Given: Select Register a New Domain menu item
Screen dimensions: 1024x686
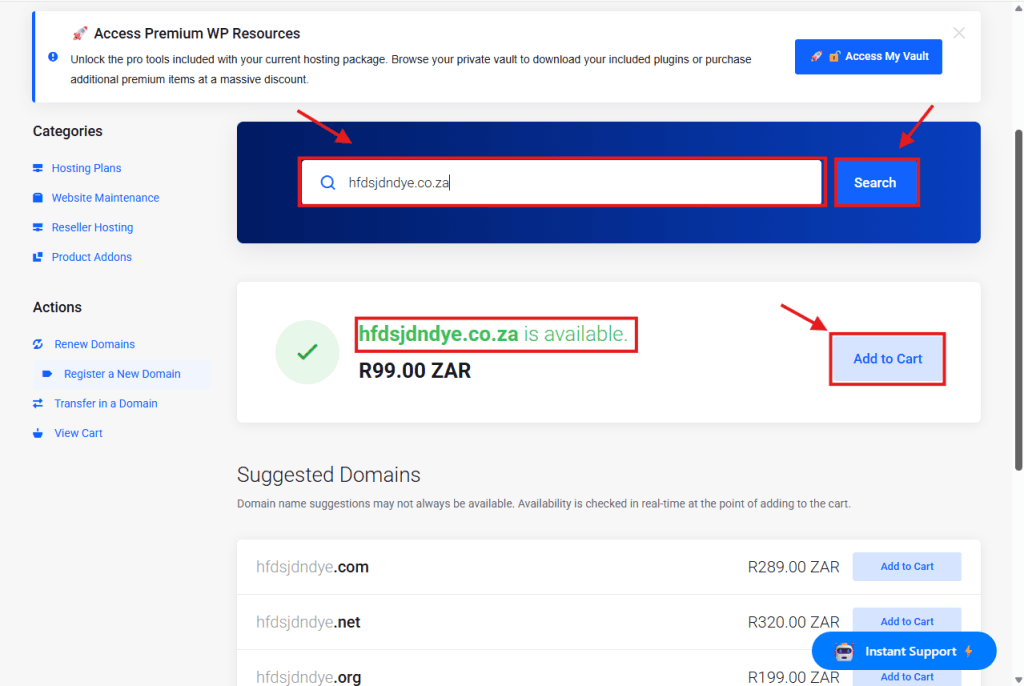Looking at the screenshot, I should (x=122, y=374).
